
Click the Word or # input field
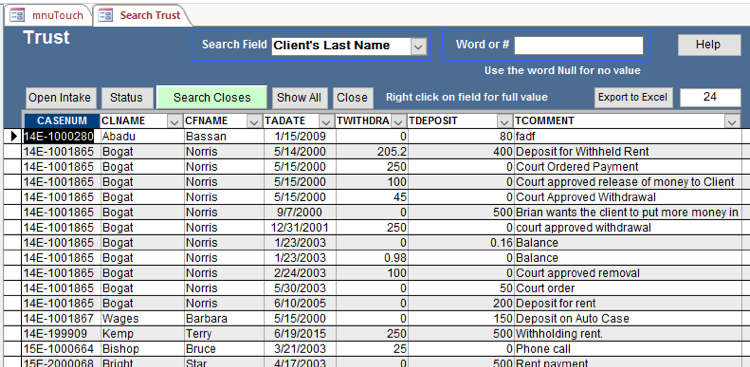coord(578,45)
